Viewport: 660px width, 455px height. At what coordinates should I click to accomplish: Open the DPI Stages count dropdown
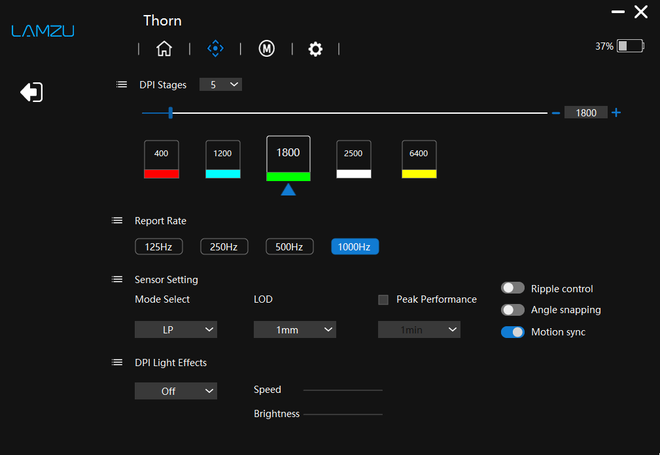(x=220, y=85)
